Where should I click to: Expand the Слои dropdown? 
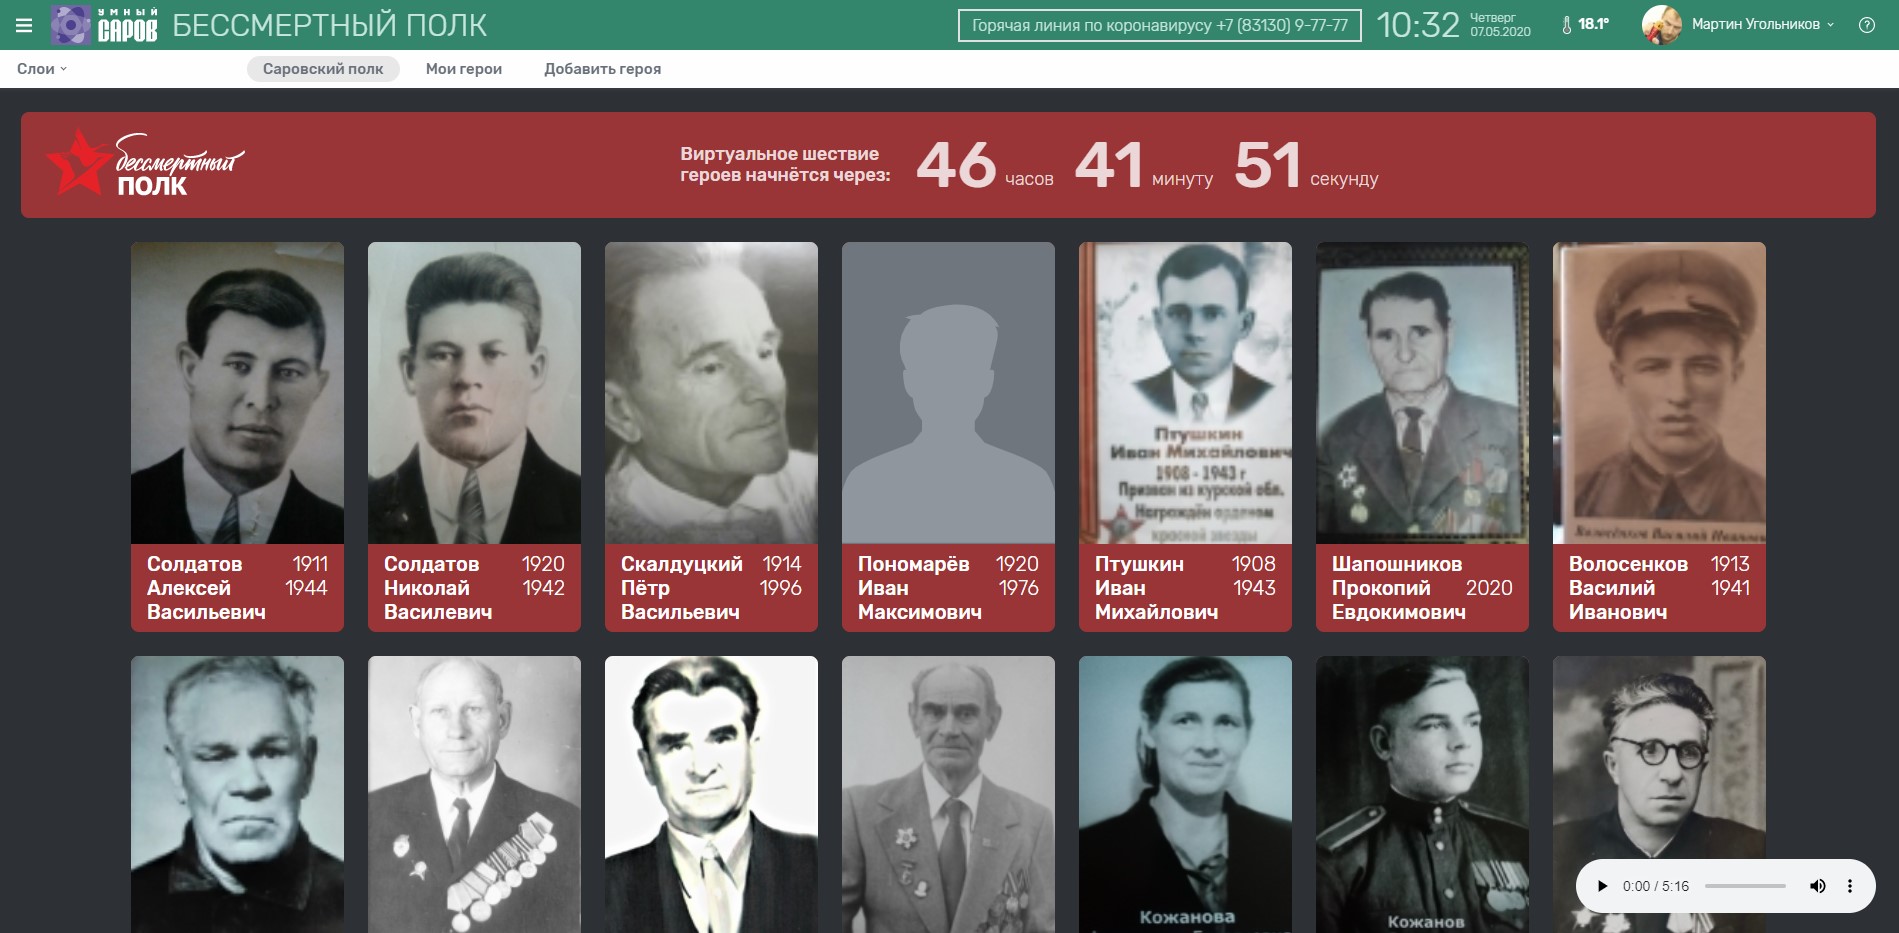pos(42,69)
